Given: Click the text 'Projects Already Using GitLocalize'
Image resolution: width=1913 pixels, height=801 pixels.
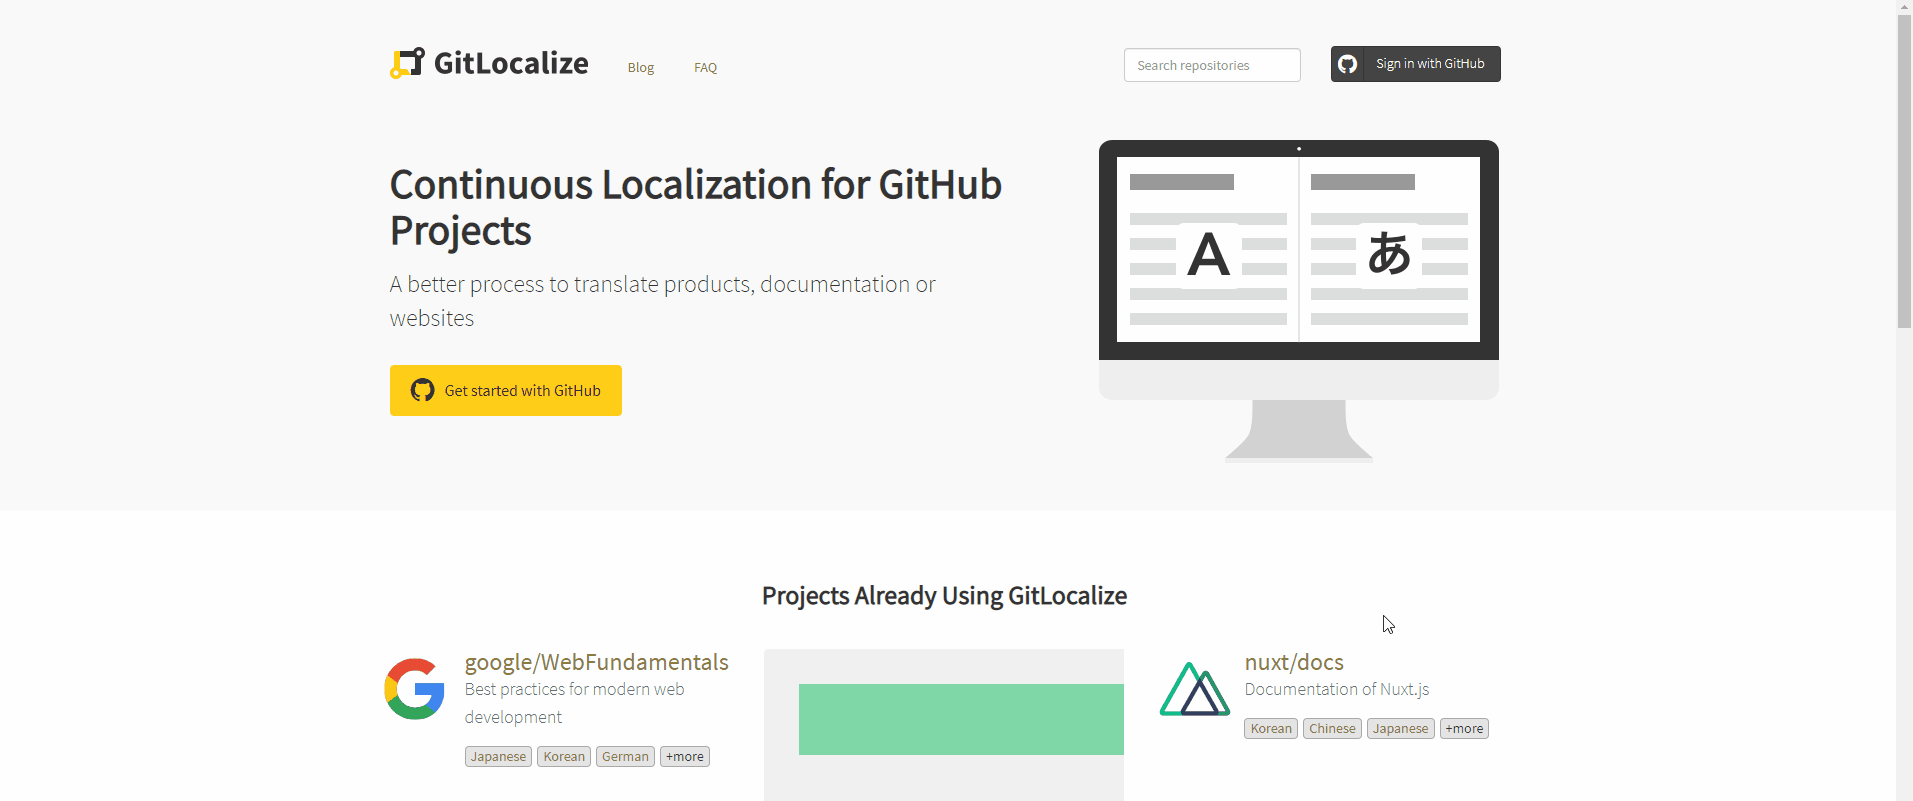Looking at the screenshot, I should [944, 596].
